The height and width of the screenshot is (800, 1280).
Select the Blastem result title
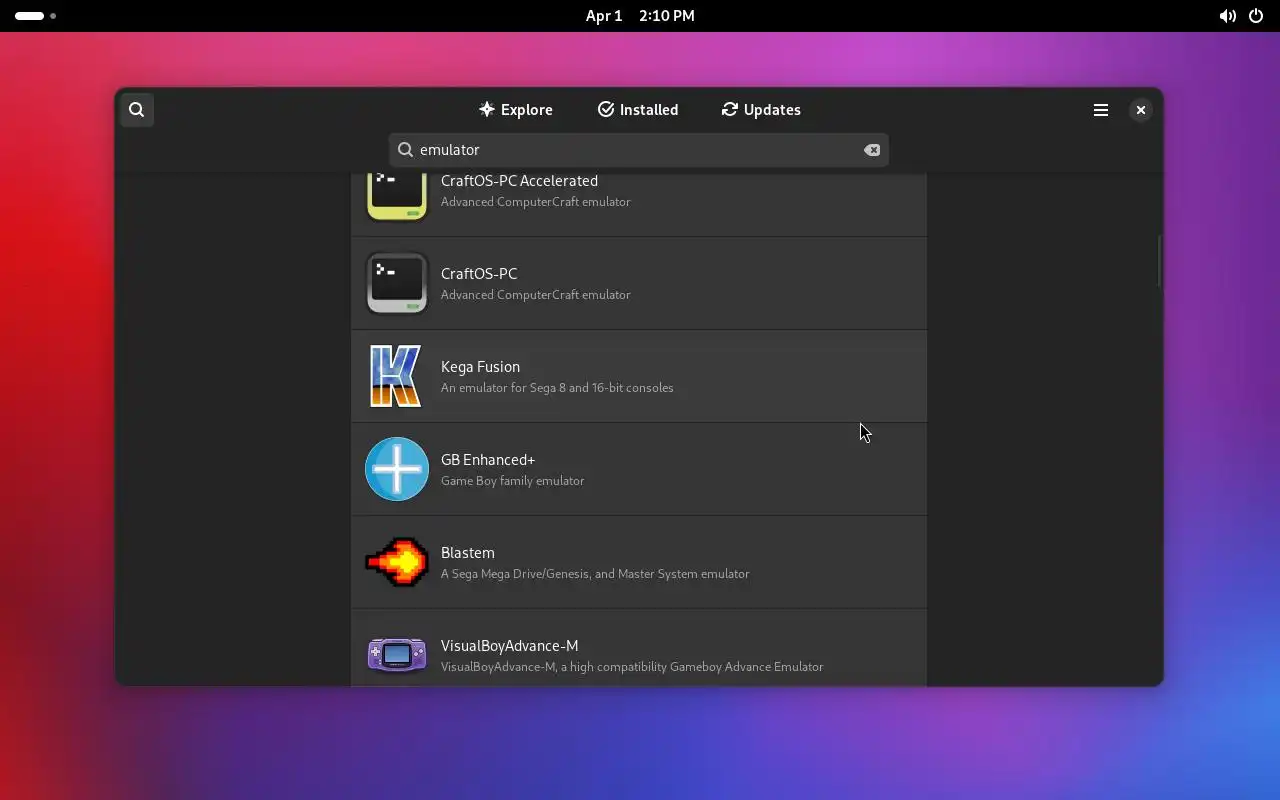coord(468,553)
